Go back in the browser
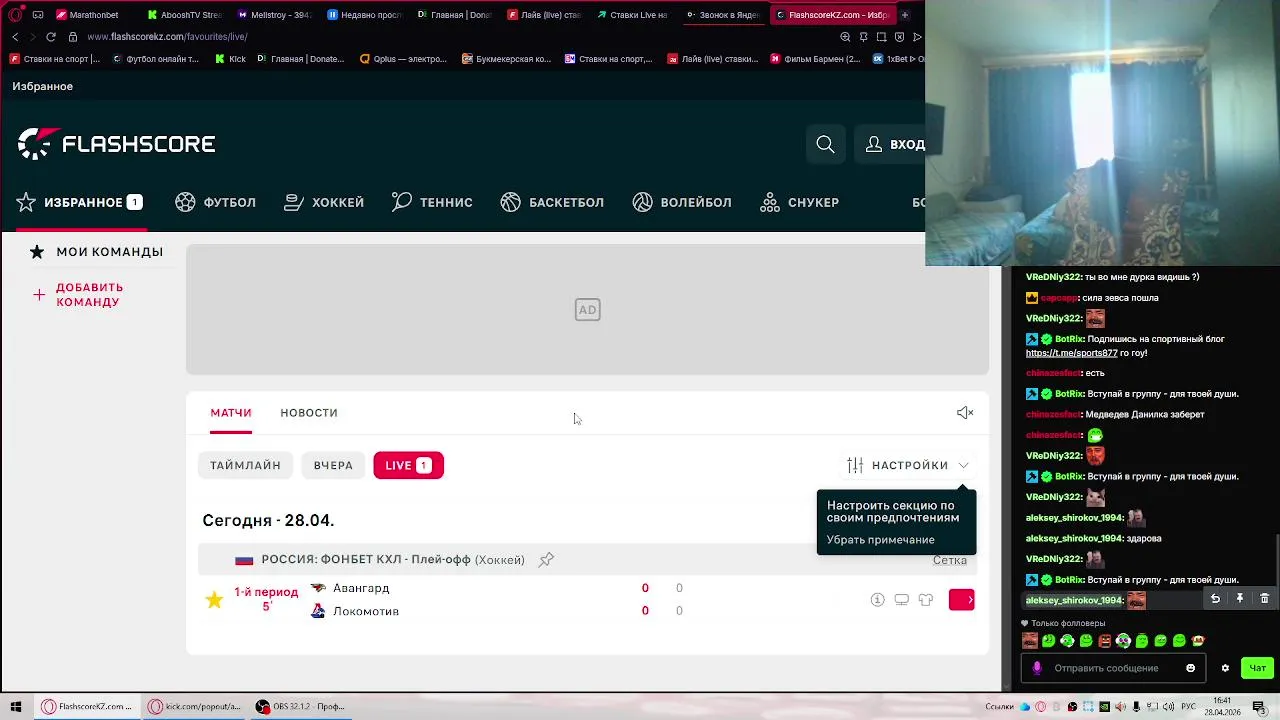This screenshot has height=720, width=1280. (14, 37)
